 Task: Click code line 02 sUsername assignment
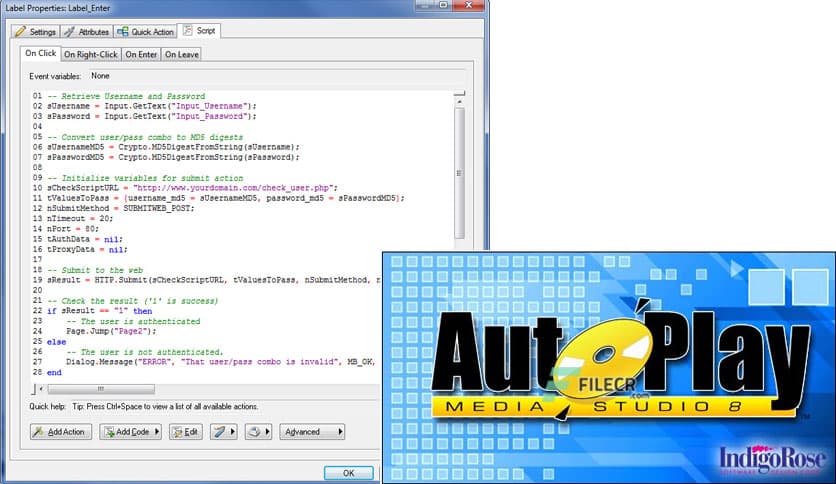tap(151, 106)
